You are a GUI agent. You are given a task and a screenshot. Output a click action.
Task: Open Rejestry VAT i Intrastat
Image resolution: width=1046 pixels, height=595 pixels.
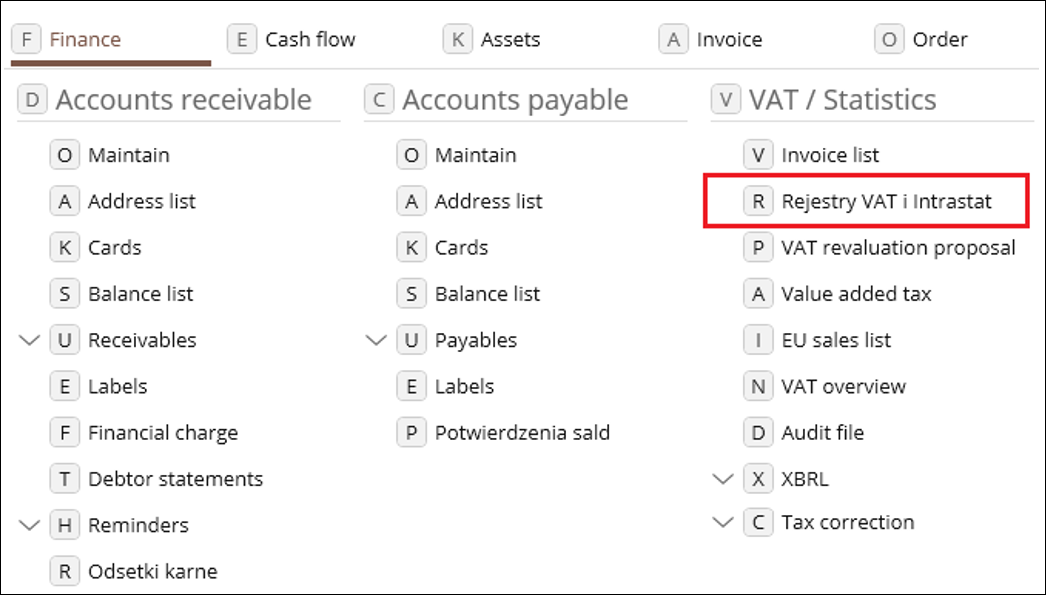coord(867,201)
